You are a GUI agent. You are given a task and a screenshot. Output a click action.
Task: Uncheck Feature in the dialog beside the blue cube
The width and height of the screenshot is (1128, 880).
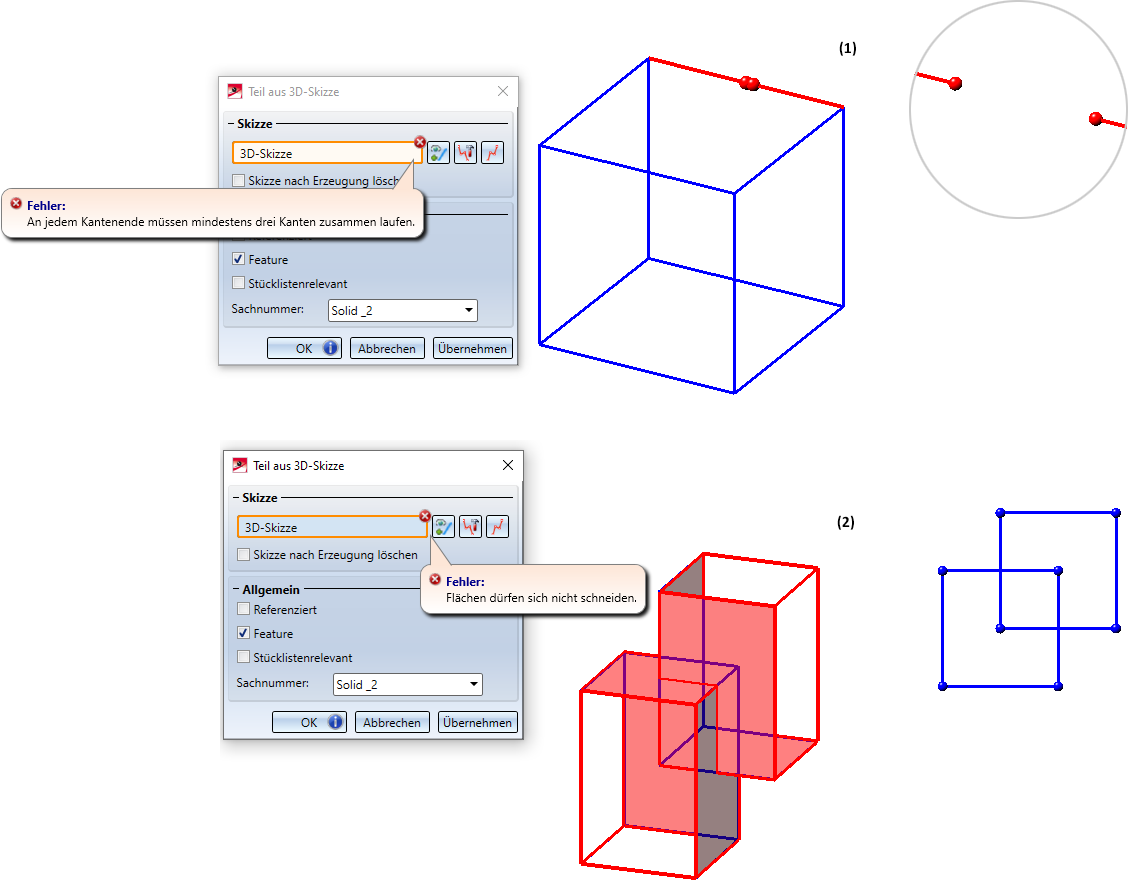(239, 259)
